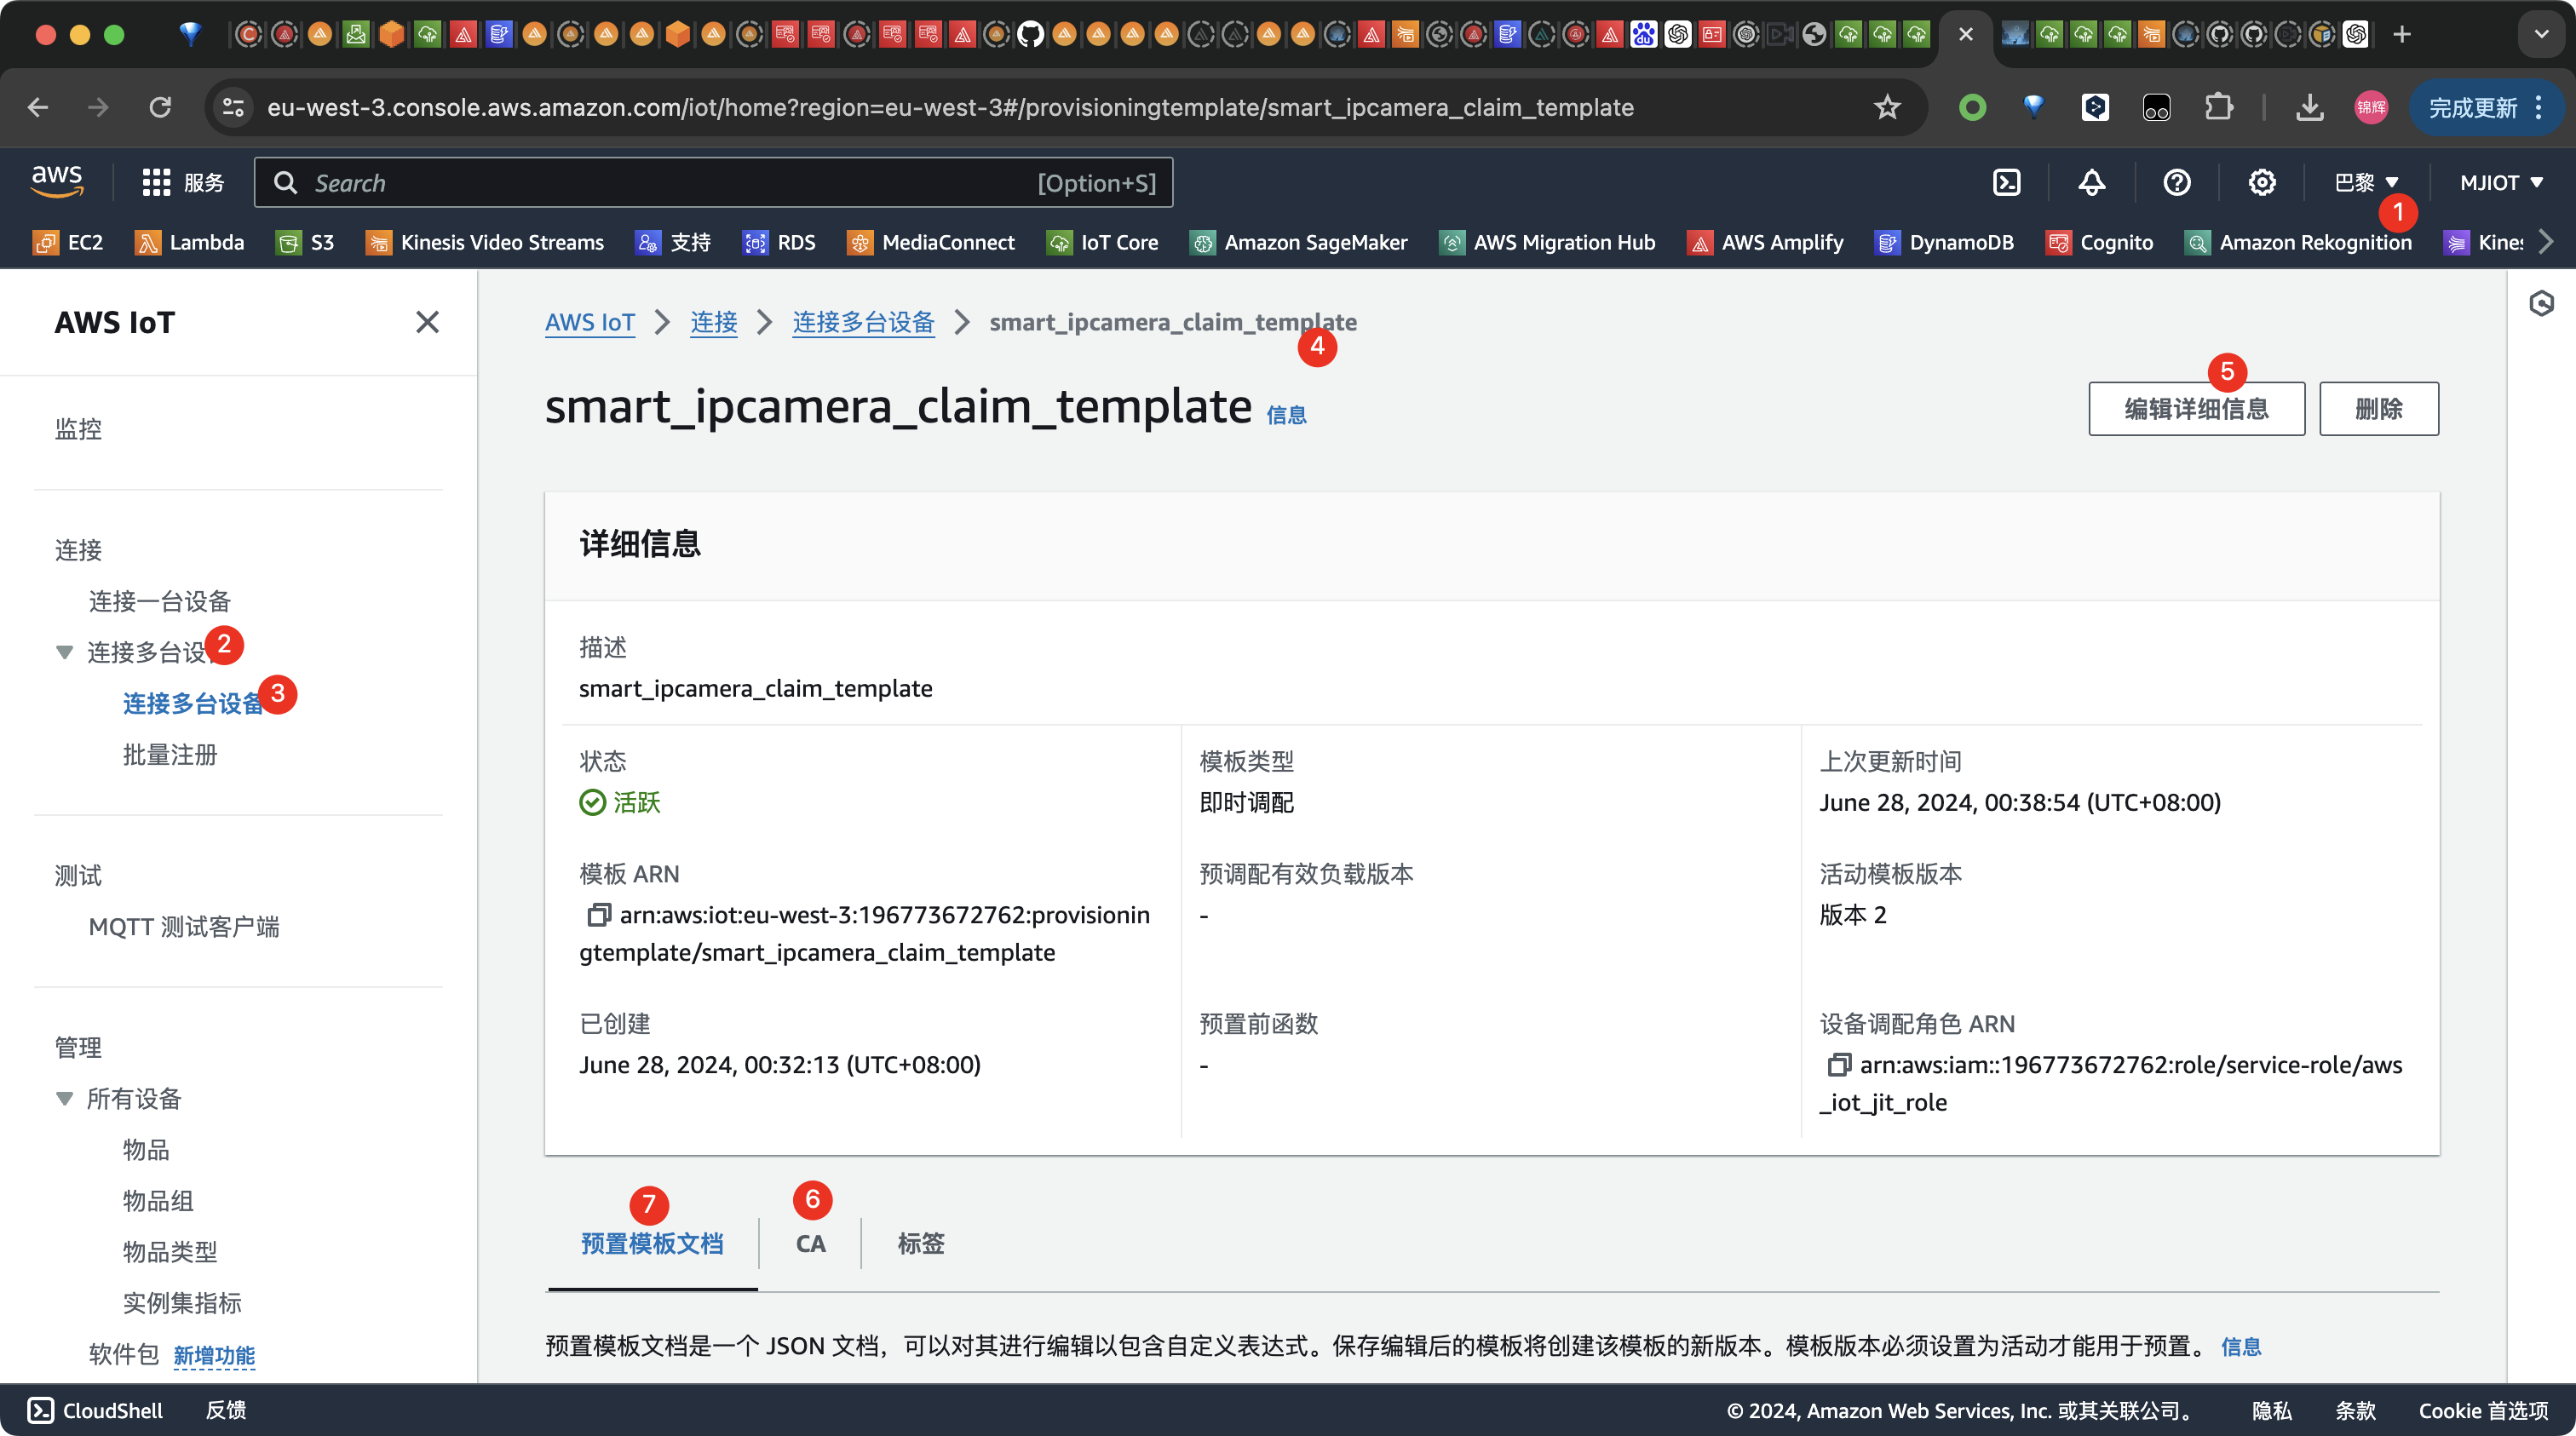
Task: Open the help question mark menu
Action: (2176, 182)
